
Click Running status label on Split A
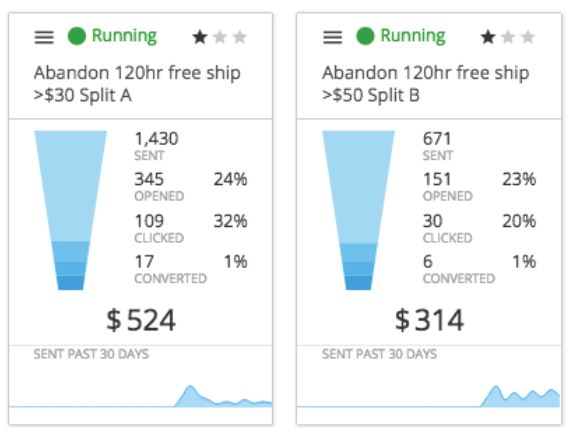tap(124, 36)
